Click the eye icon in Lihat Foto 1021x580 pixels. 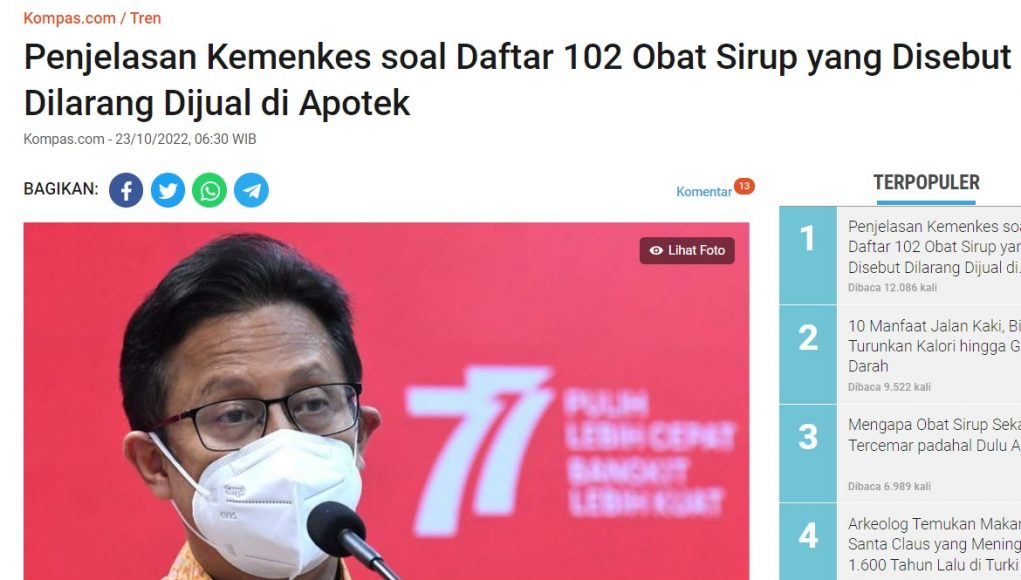(x=656, y=250)
